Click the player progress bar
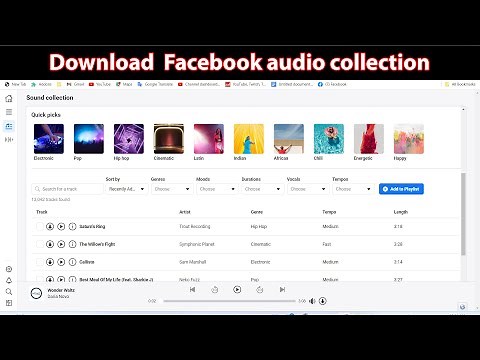This screenshot has width=480, height=360. coord(229,301)
